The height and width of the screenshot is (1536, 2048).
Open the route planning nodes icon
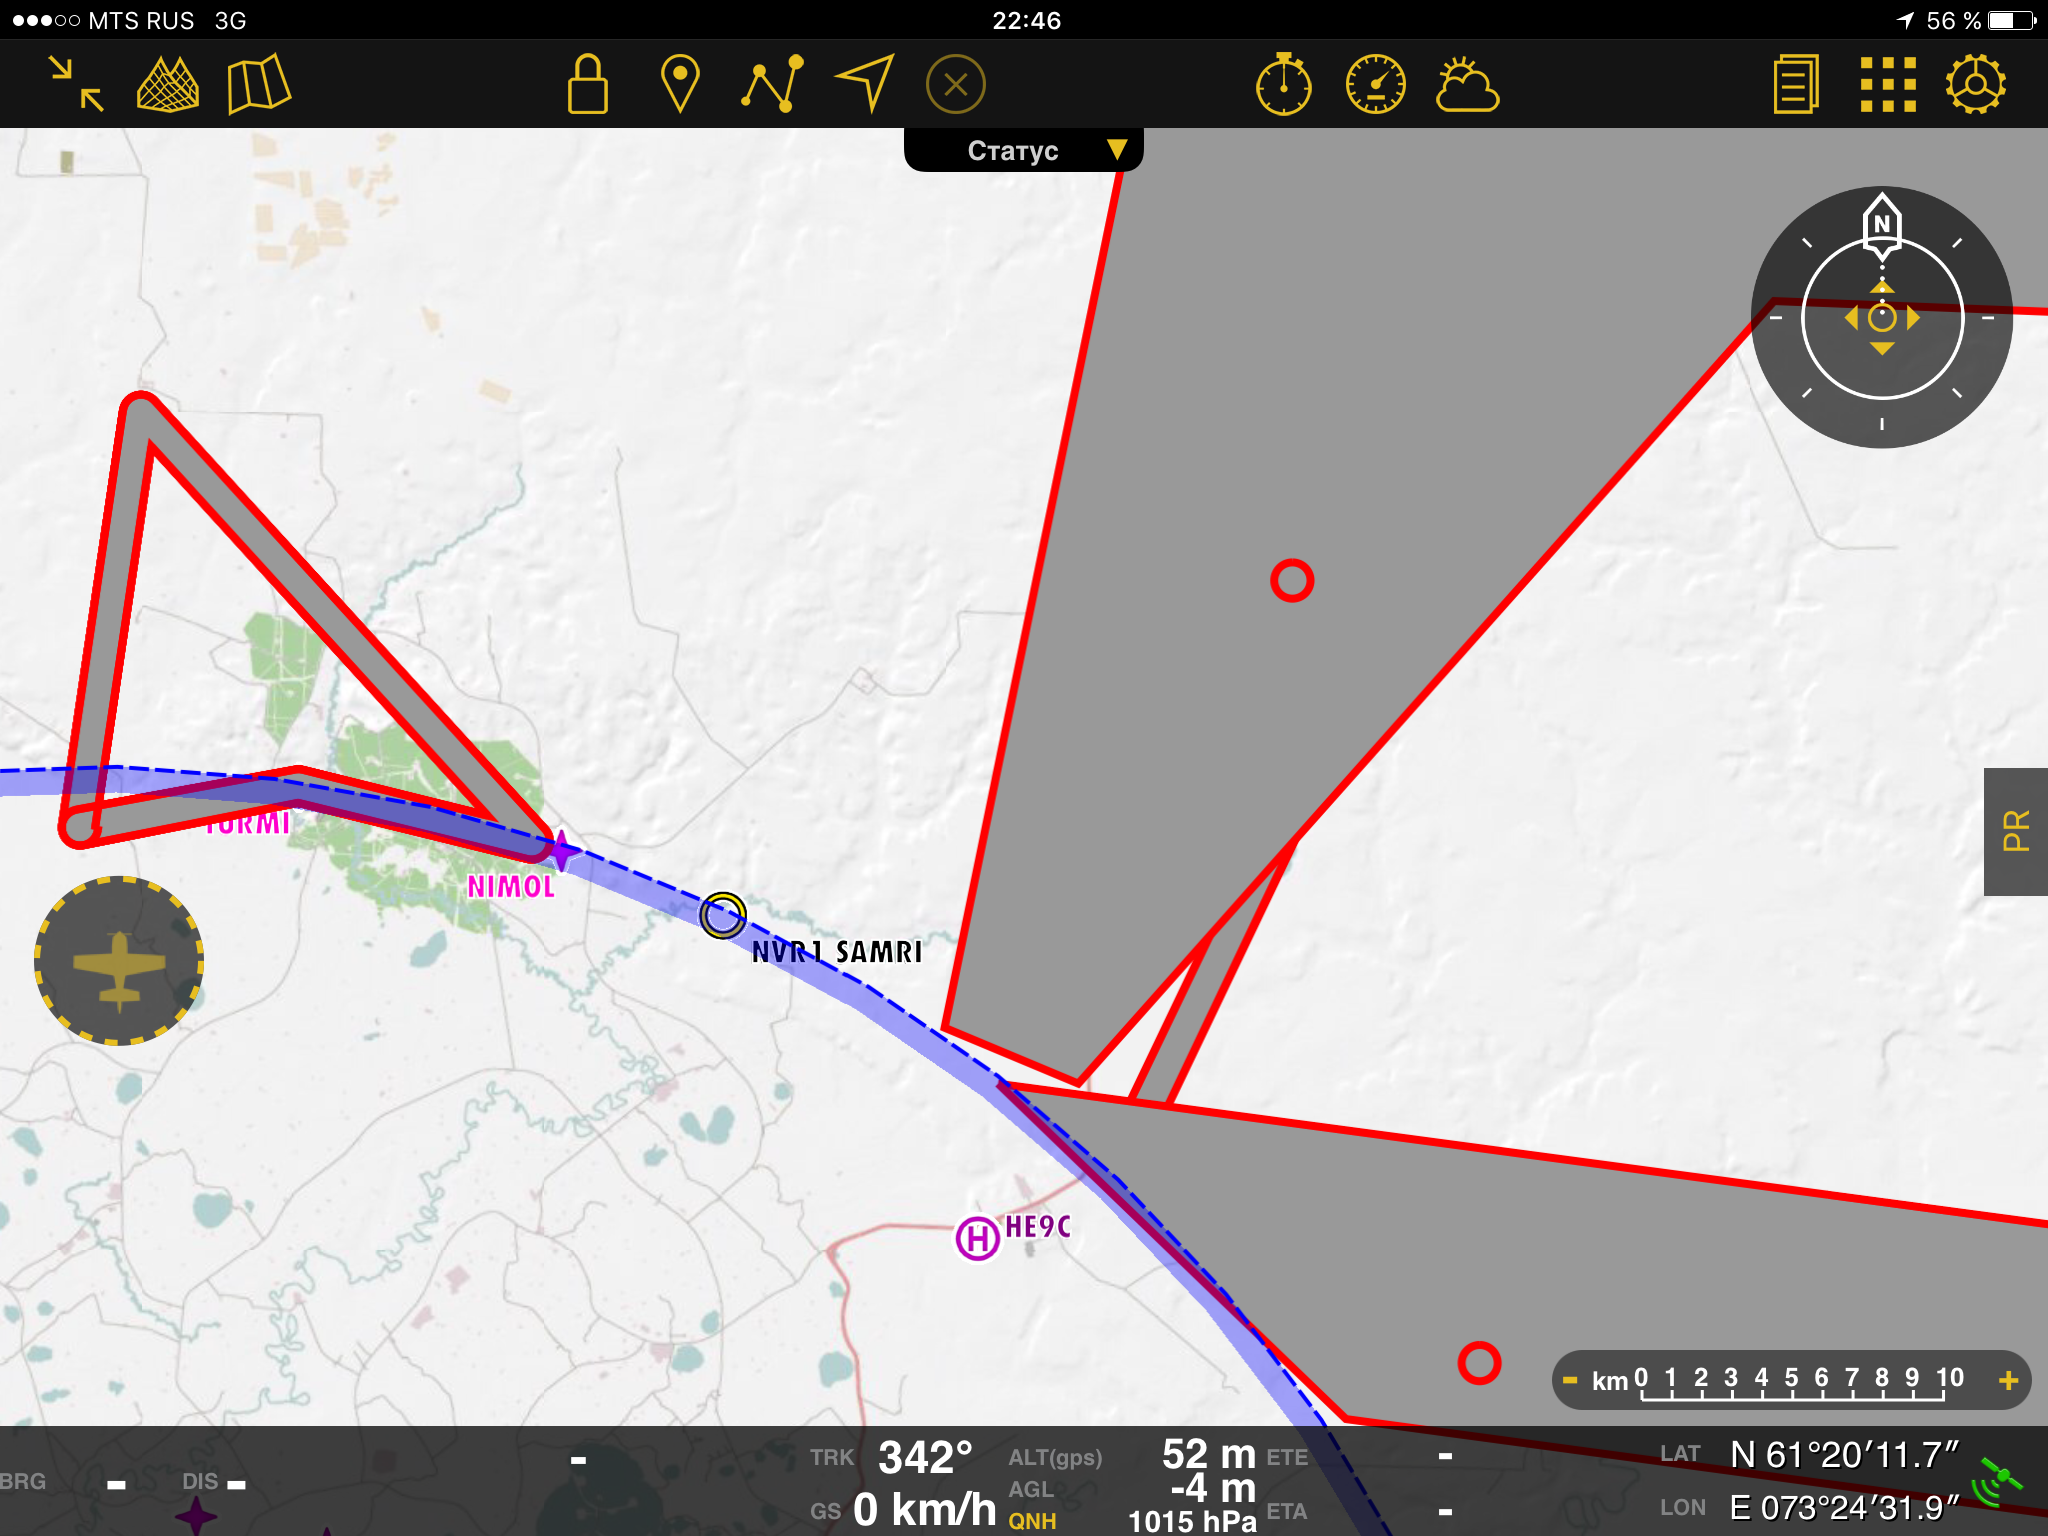tap(772, 84)
